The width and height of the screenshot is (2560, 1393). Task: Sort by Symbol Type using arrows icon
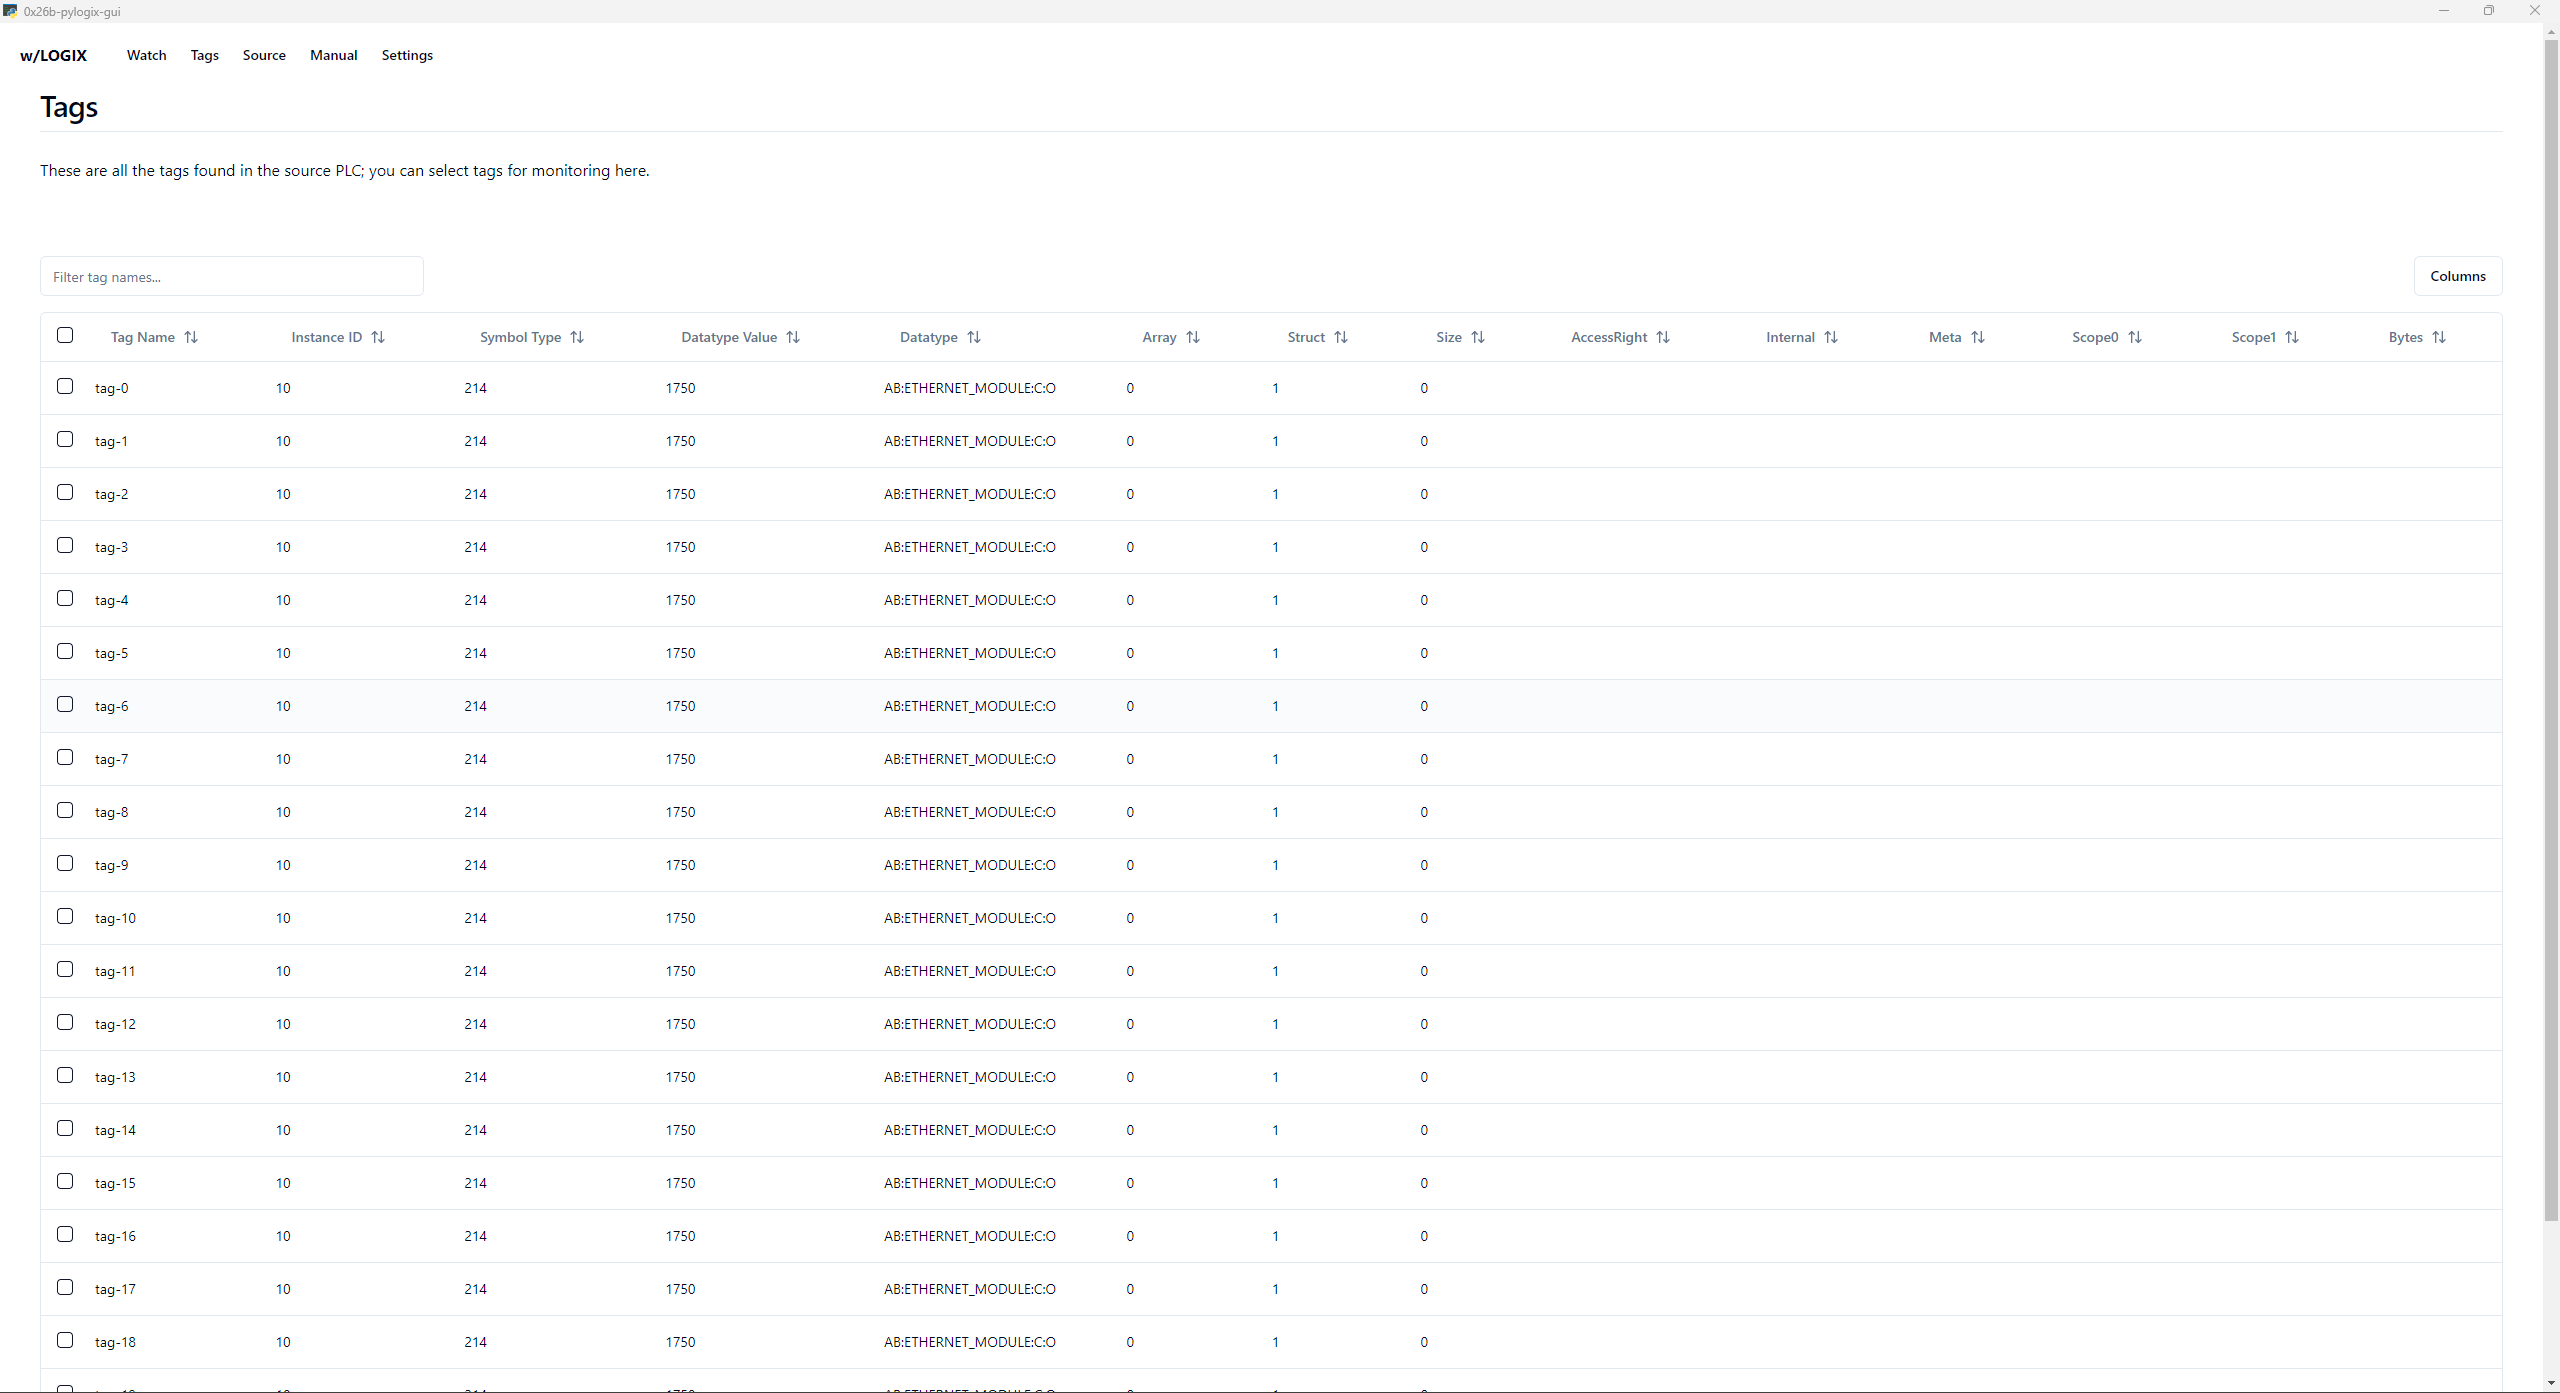tap(577, 337)
